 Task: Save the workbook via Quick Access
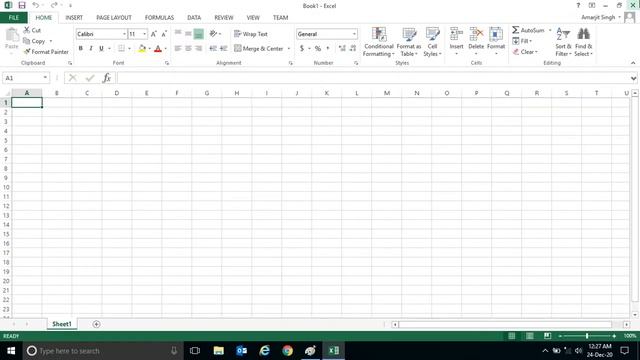(22, 5)
